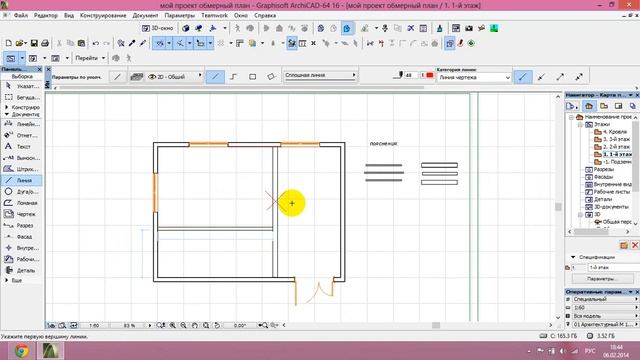Select the Линия tool in toolbox
This screenshot has width=640, height=360.
[22, 180]
